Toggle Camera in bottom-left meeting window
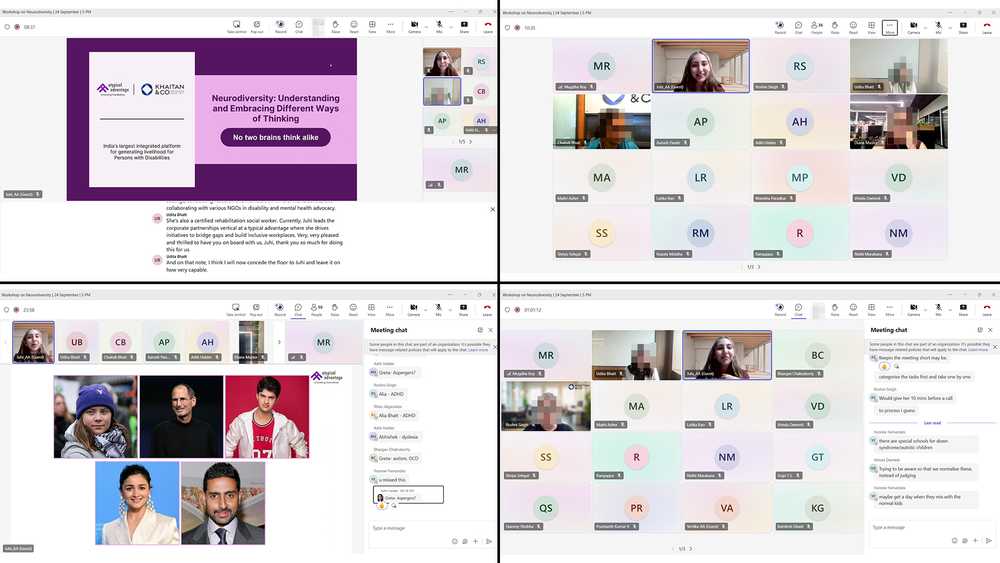1000x563 pixels. (x=414, y=310)
